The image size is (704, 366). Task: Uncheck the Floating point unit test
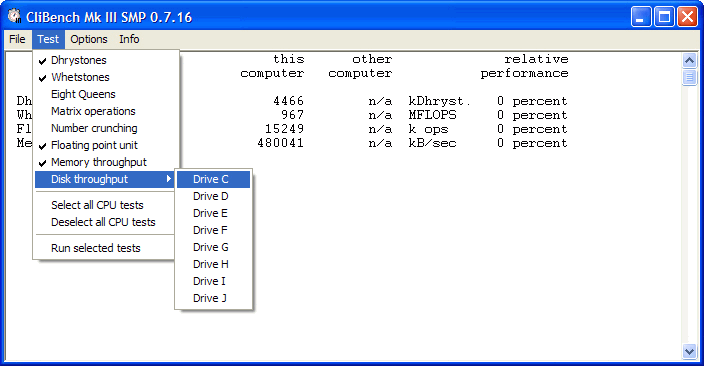tap(105, 146)
